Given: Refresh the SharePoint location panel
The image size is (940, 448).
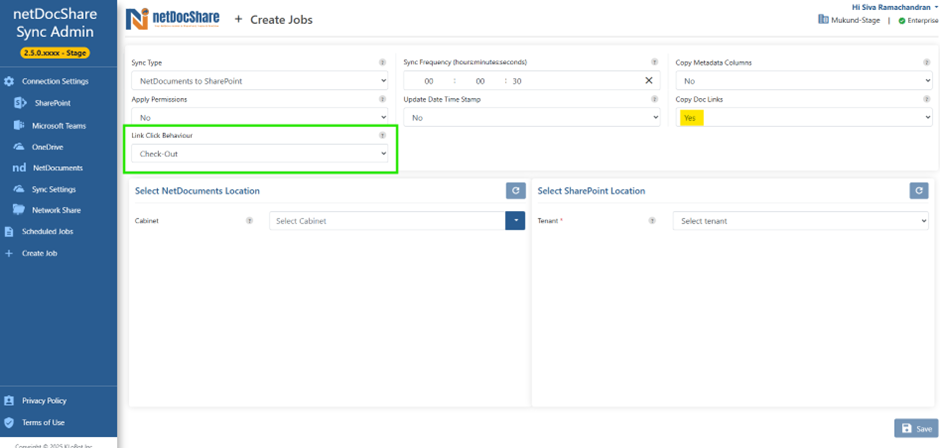Looking at the screenshot, I should pyautogui.click(x=919, y=191).
